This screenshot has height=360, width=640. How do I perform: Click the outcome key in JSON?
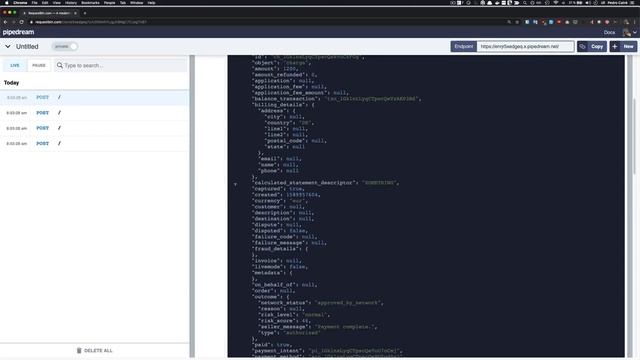click(x=265, y=297)
